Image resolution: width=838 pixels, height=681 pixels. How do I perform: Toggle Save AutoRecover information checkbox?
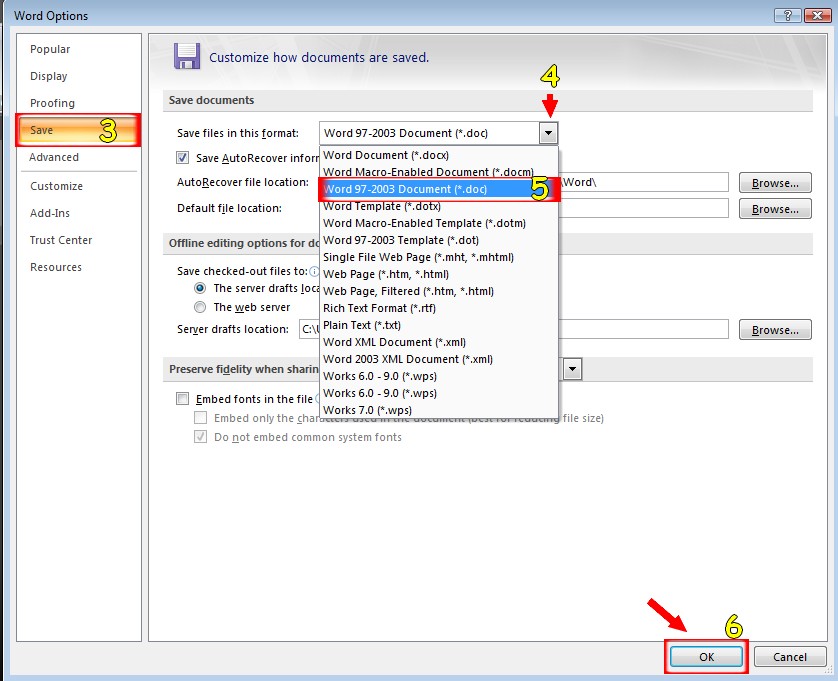pos(183,157)
